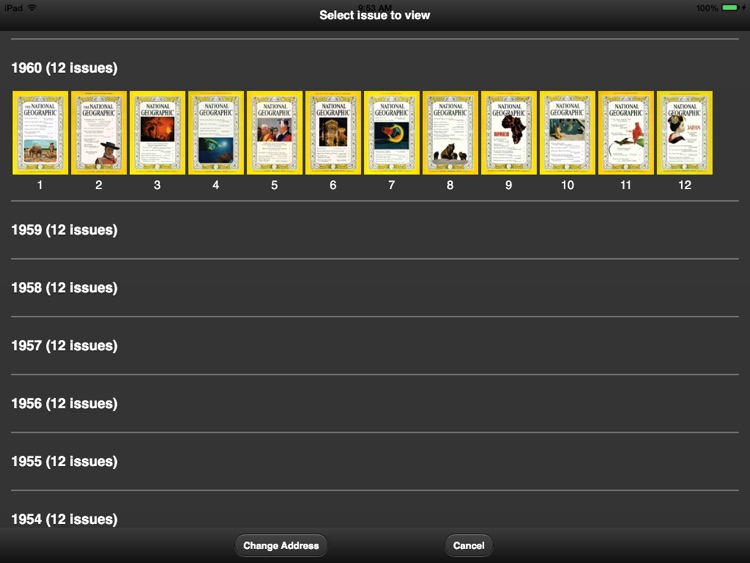Select 1960 issue 6 cover
This screenshot has width=750, height=563.
(333, 132)
